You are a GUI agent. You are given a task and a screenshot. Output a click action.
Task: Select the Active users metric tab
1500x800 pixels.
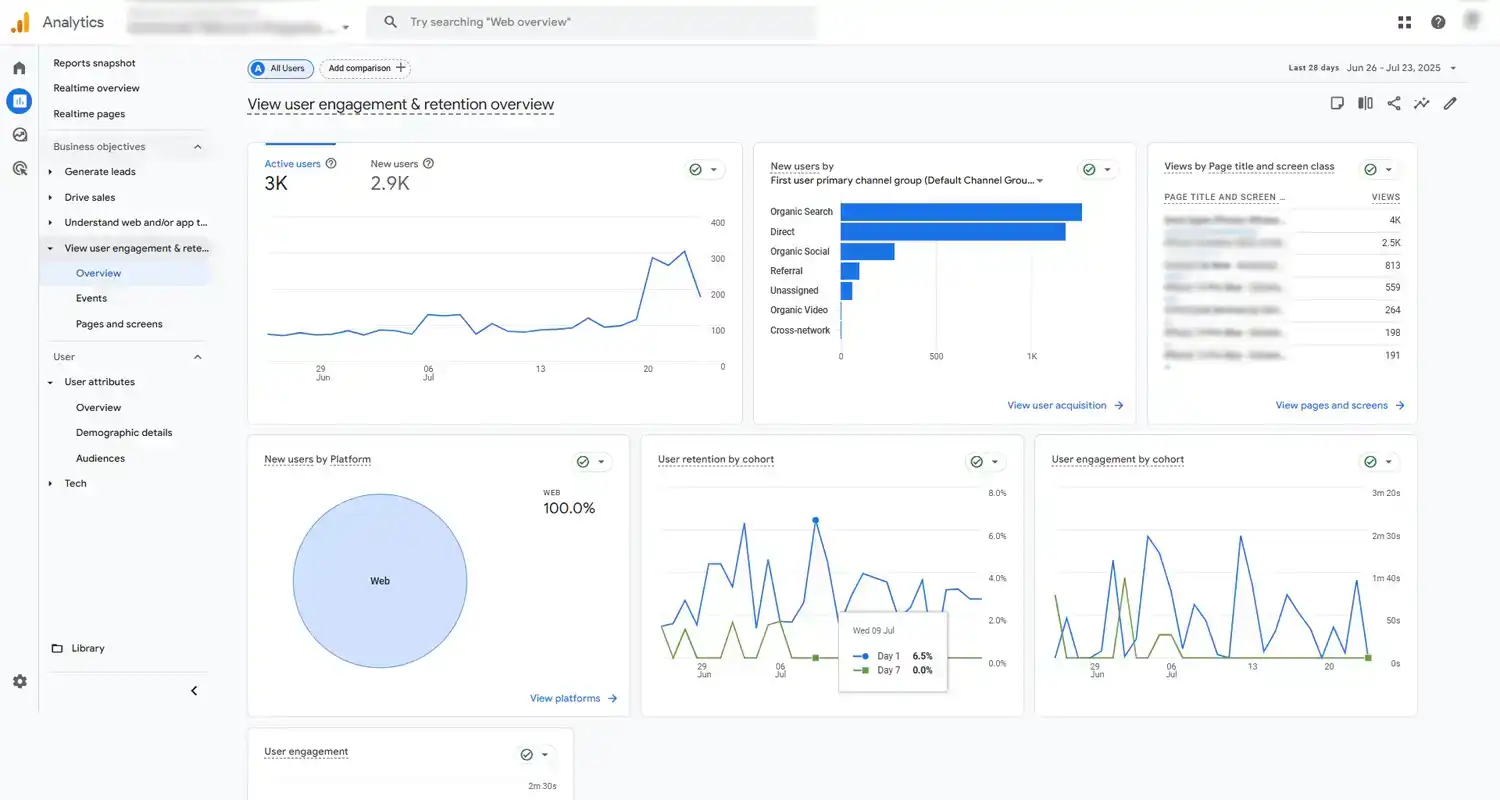[x=293, y=163]
